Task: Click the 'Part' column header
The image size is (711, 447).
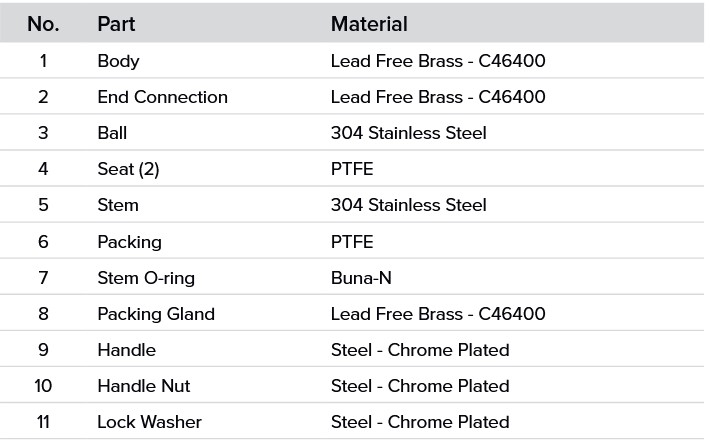Action: [x=116, y=24]
